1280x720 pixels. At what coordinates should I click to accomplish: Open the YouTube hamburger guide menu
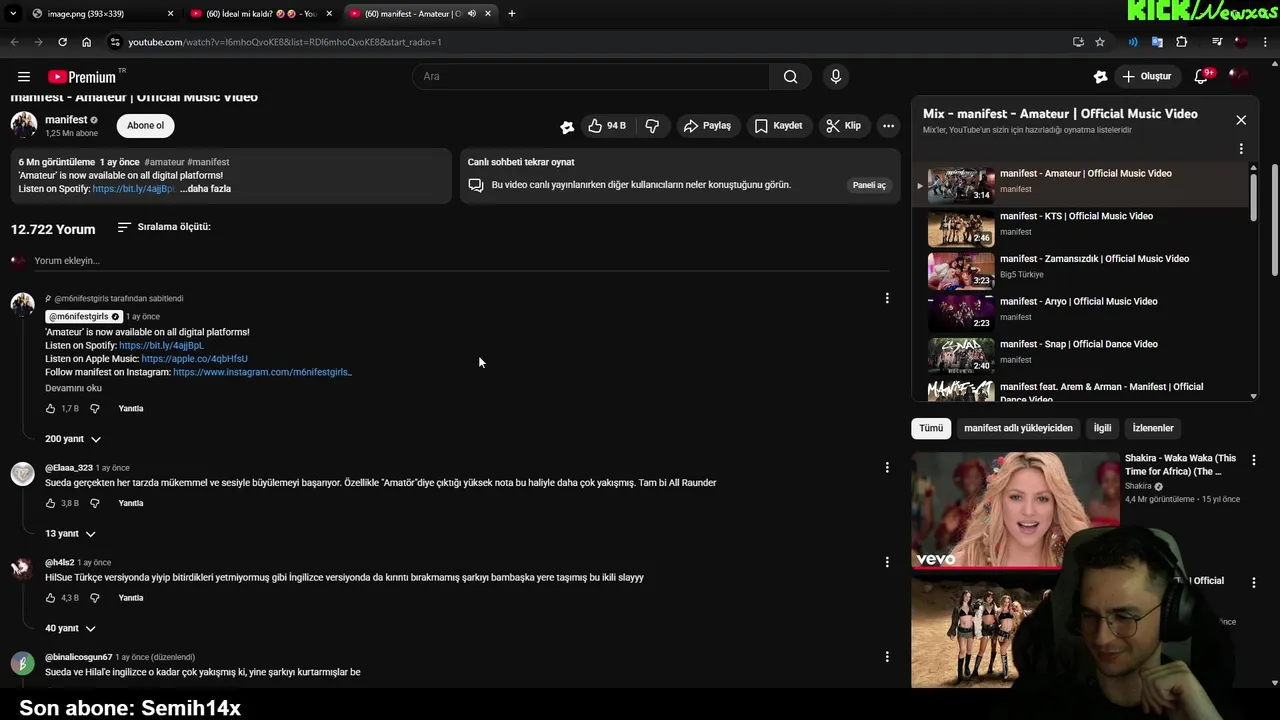click(x=24, y=77)
